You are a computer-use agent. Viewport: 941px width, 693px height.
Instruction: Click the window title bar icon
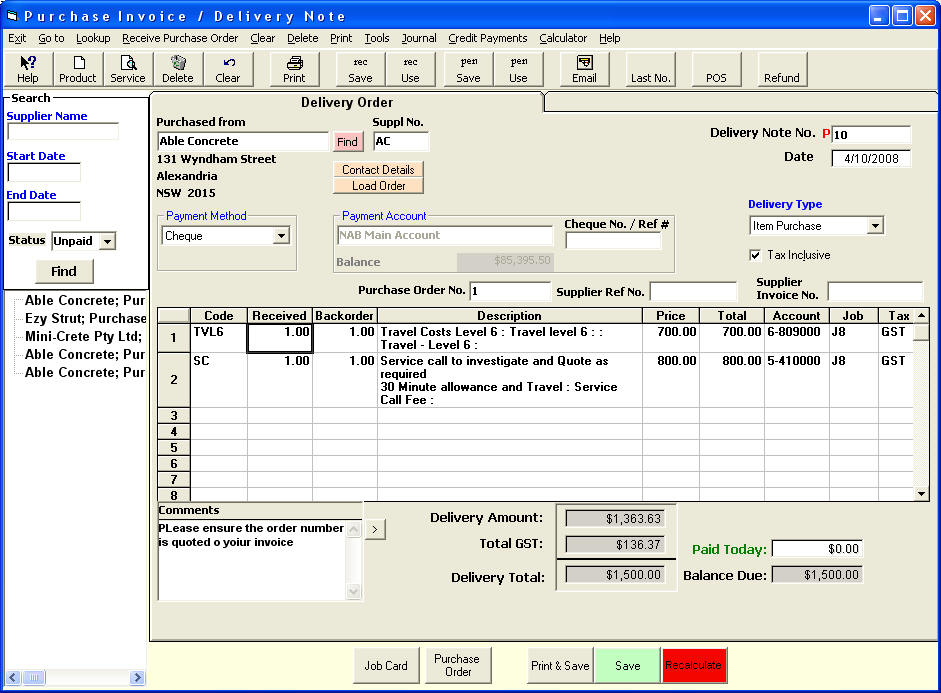tap(12, 16)
